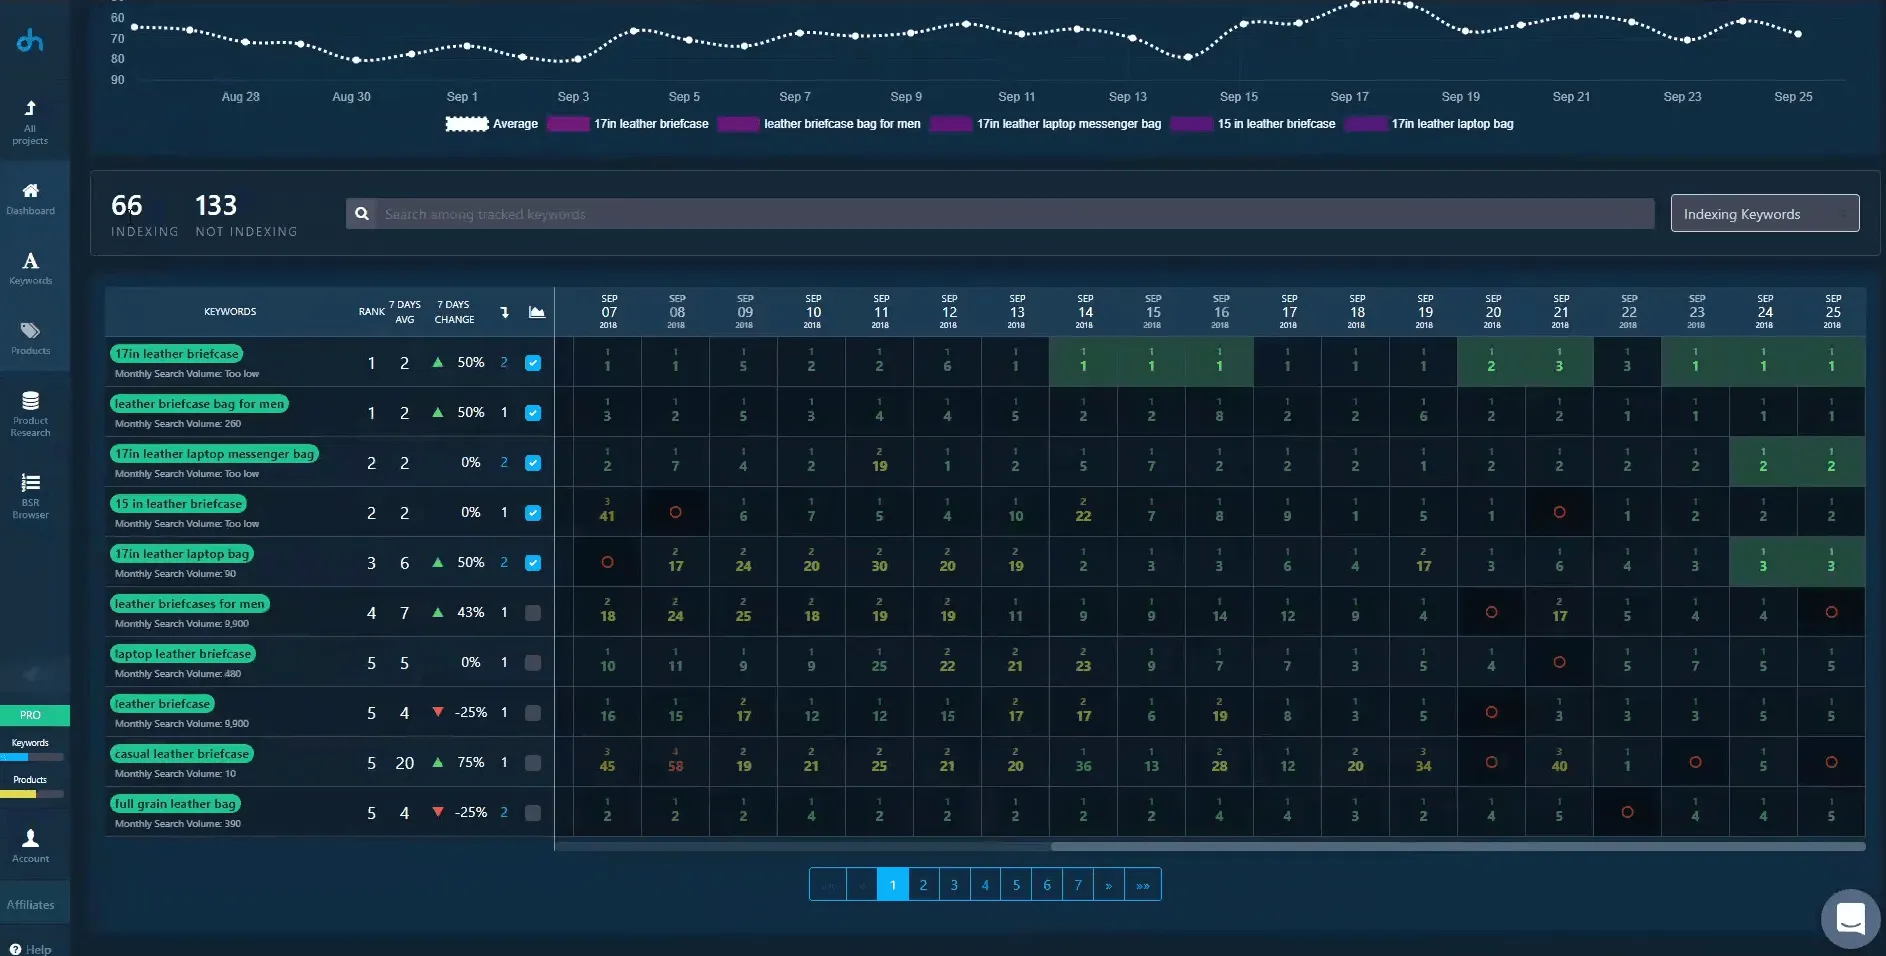The height and width of the screenshot is (956, 1886).
Task: Go to Product Research in the sidebar
Action: [x=31, y=413]
